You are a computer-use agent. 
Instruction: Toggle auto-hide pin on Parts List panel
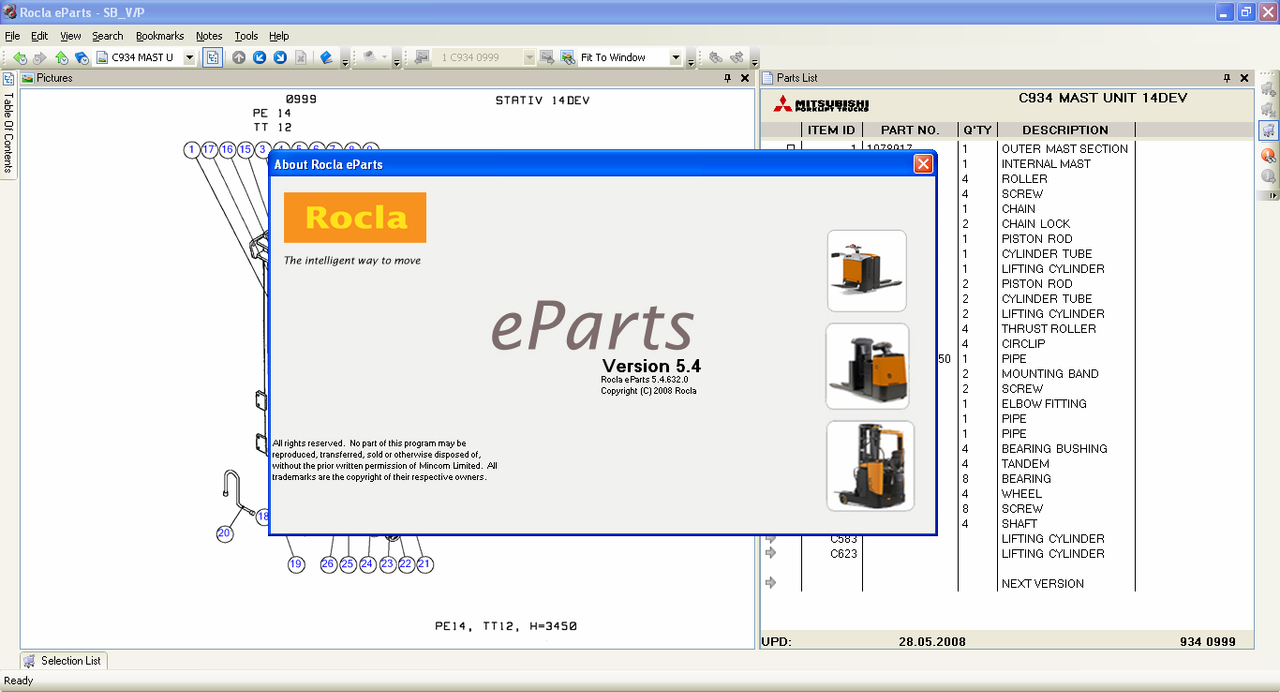pyautogui.click(x=1227, y=78)
